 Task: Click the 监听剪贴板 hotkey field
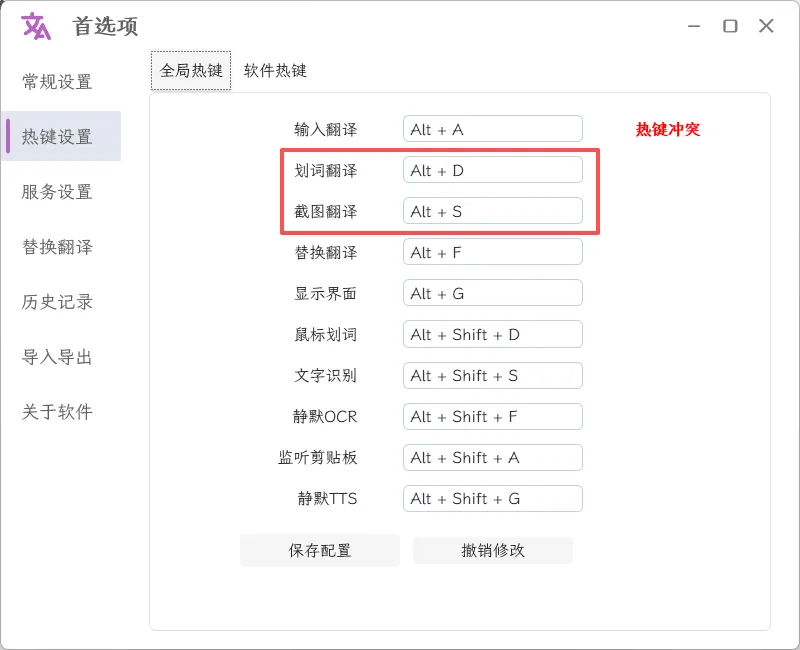[492, 457]
